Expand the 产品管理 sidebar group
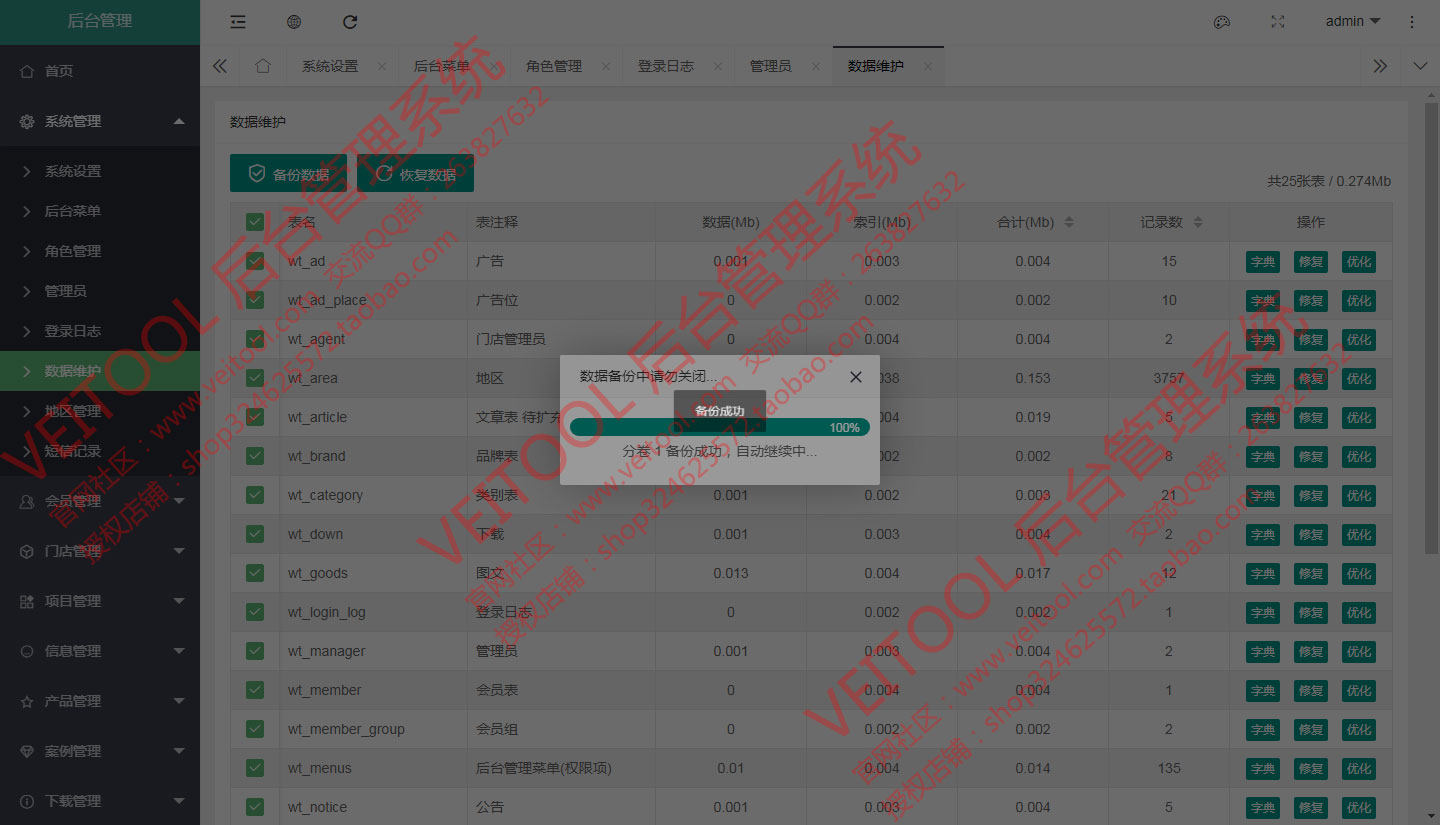Screen dimensions: 1440x825 (x=100, y=701)
